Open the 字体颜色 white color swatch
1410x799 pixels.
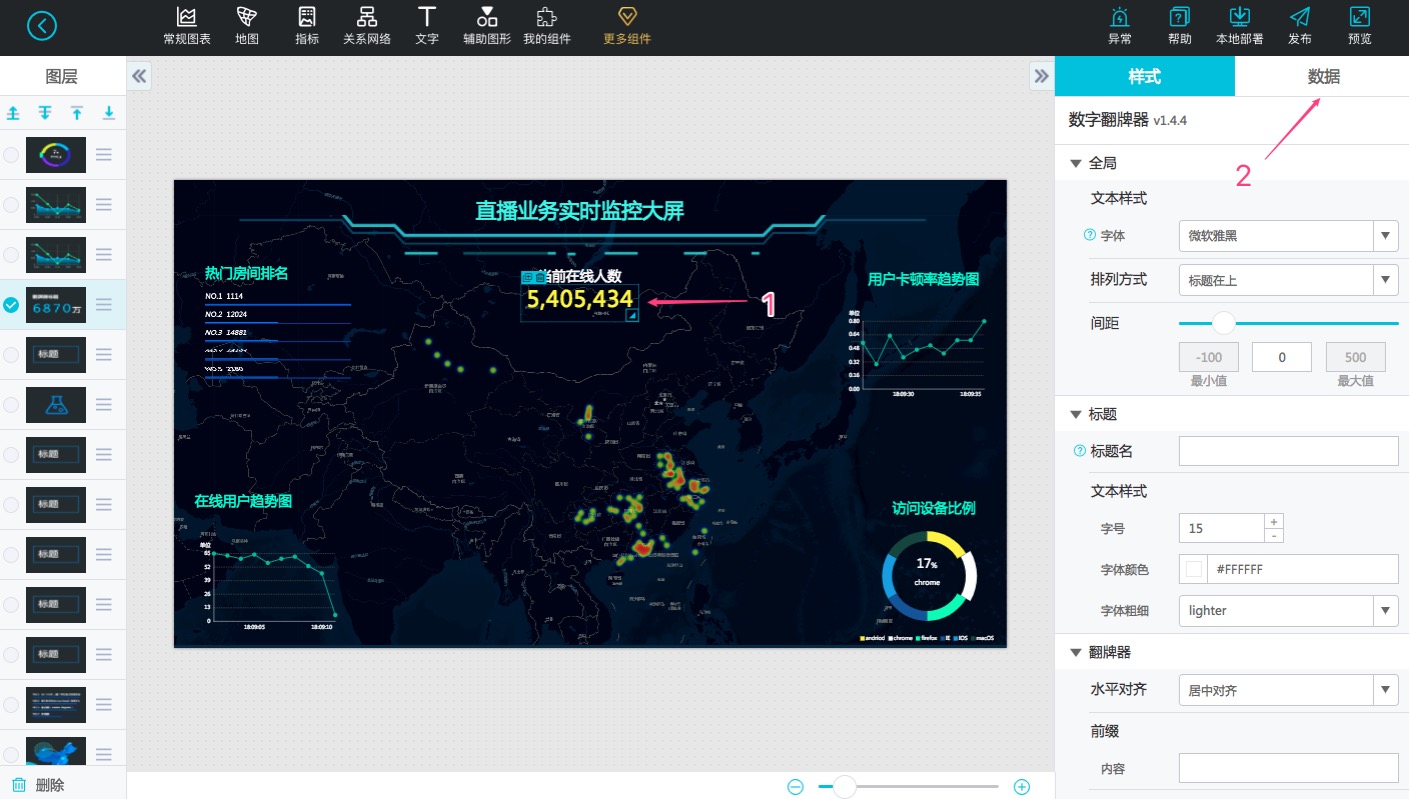click(1193, 569)
